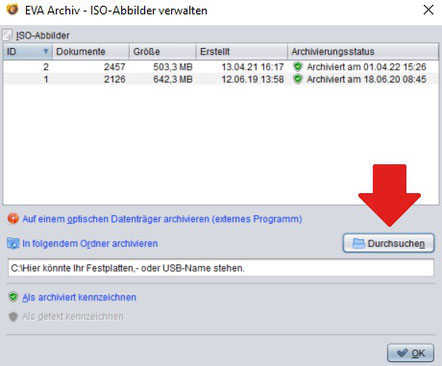The height and width of the screenshot is (366, 442).
Task: Select the ID 2 cell
Action: (28, 67)
